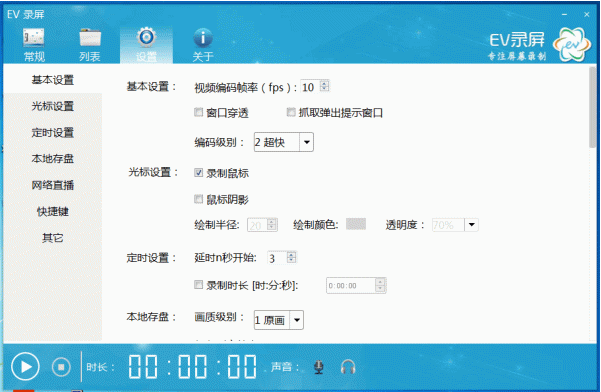Adjust the 延时n秒开始 stepper
Viewport: 601px width, 392px height.
[x=292, y=258]
